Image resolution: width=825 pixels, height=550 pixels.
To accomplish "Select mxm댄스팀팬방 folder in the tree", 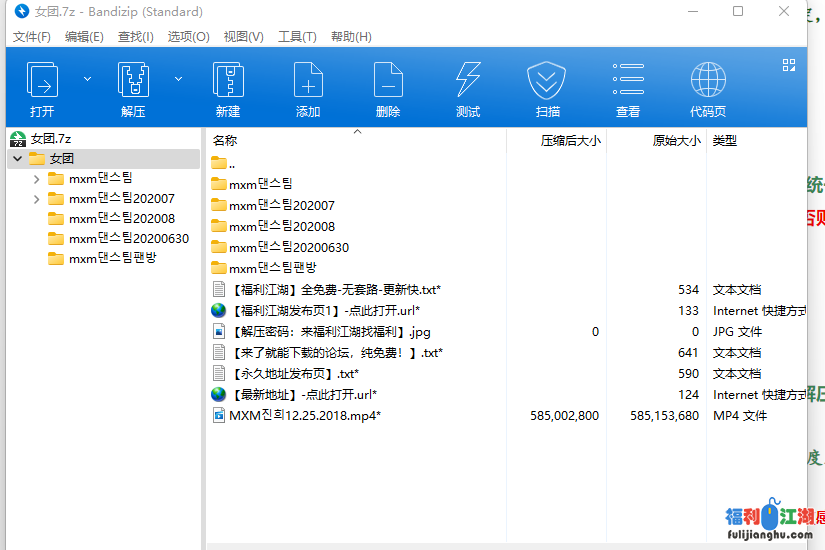I will 112,258.
